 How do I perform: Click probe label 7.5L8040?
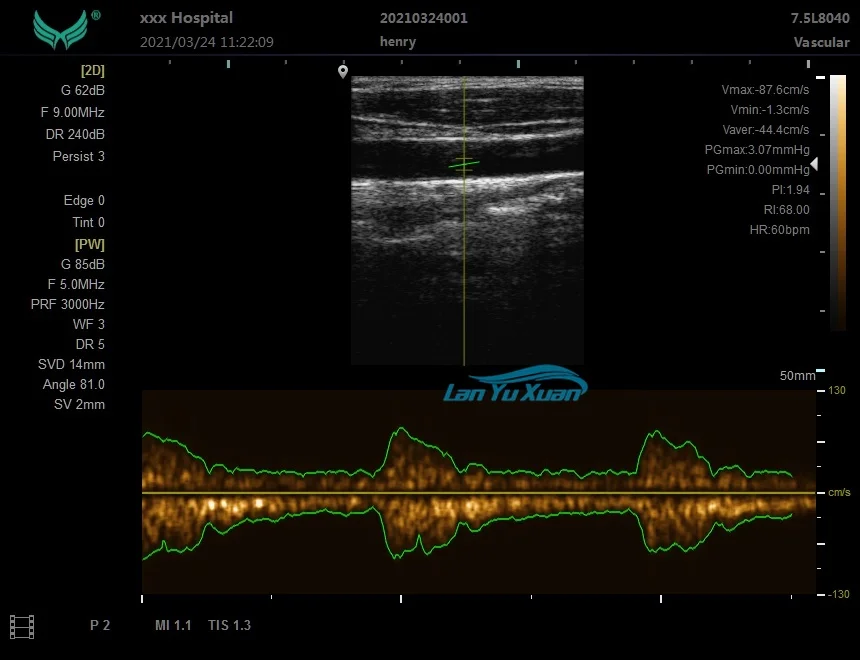click(820, 18)
